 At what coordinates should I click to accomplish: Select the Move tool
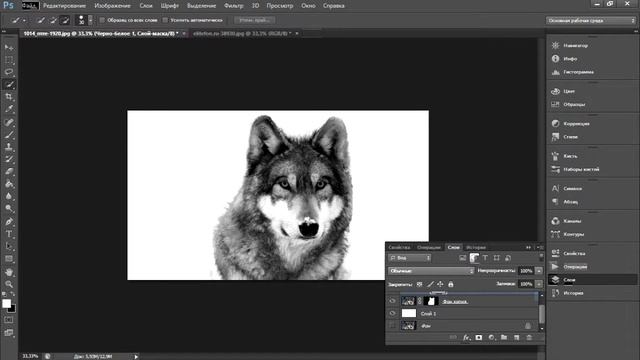tap(9, 48)
